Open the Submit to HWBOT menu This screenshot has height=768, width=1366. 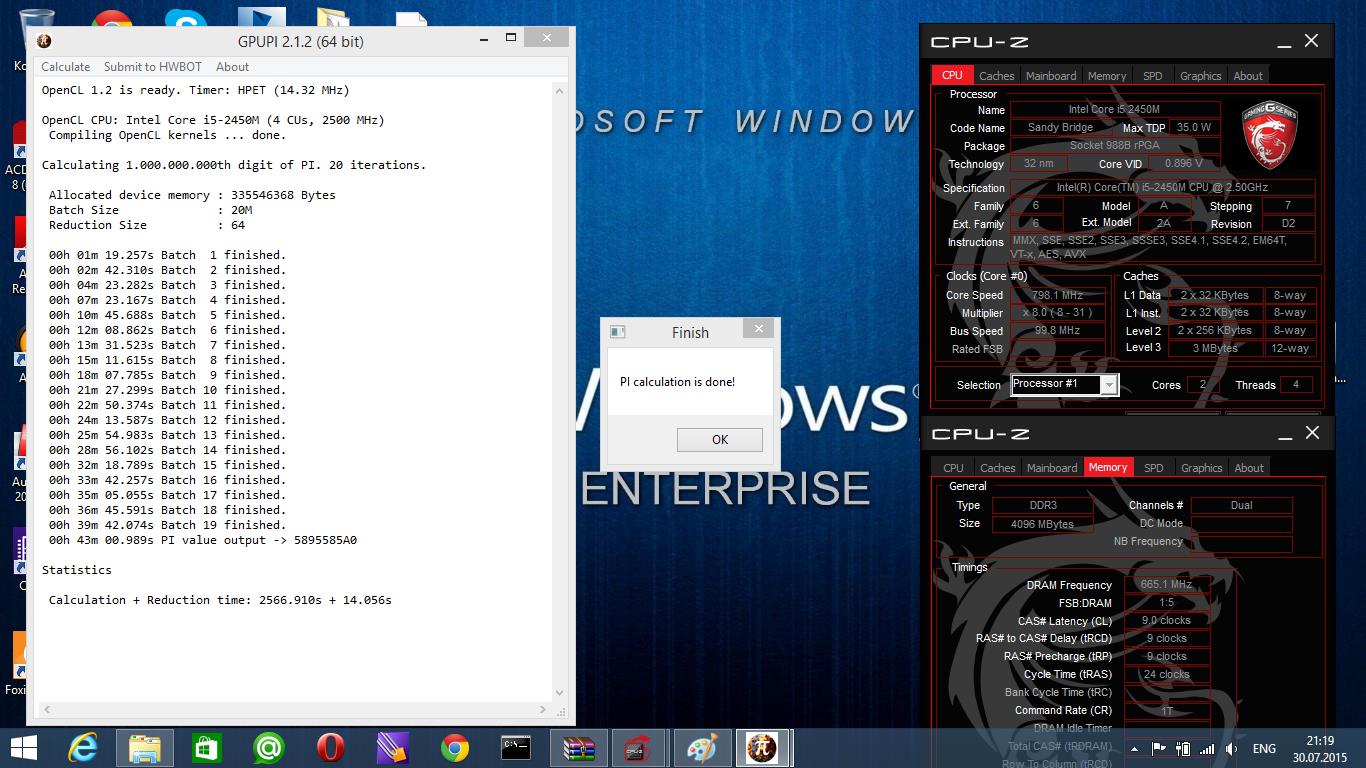click(x=153, y=67)
